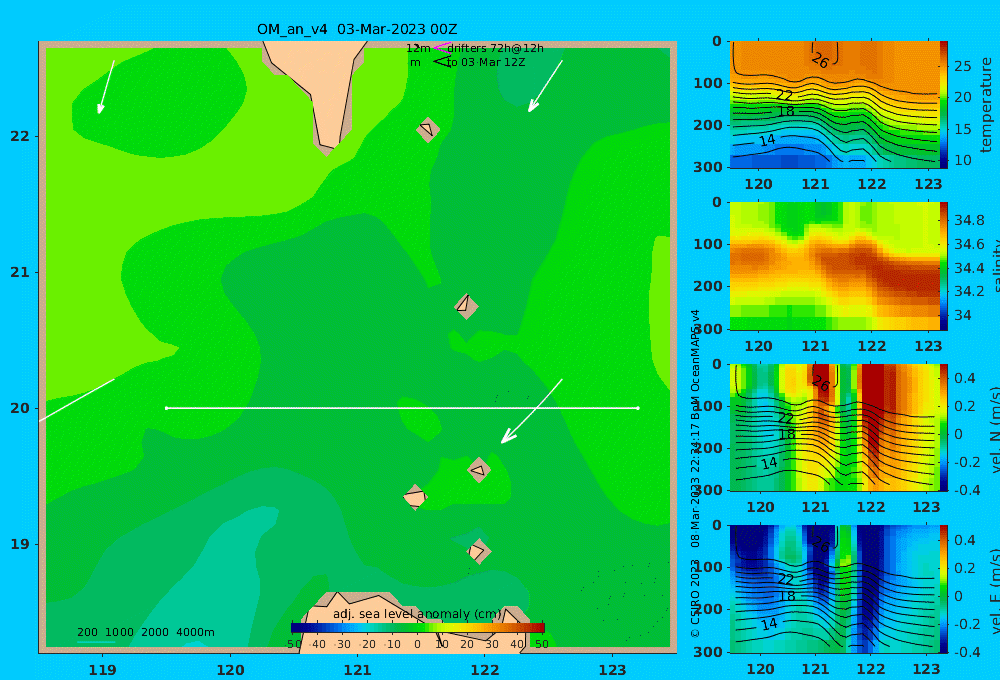Select the 'to 03 Mar 12Z' legend text
This screenshot has height=680, width=1000.
pos(486,63)
